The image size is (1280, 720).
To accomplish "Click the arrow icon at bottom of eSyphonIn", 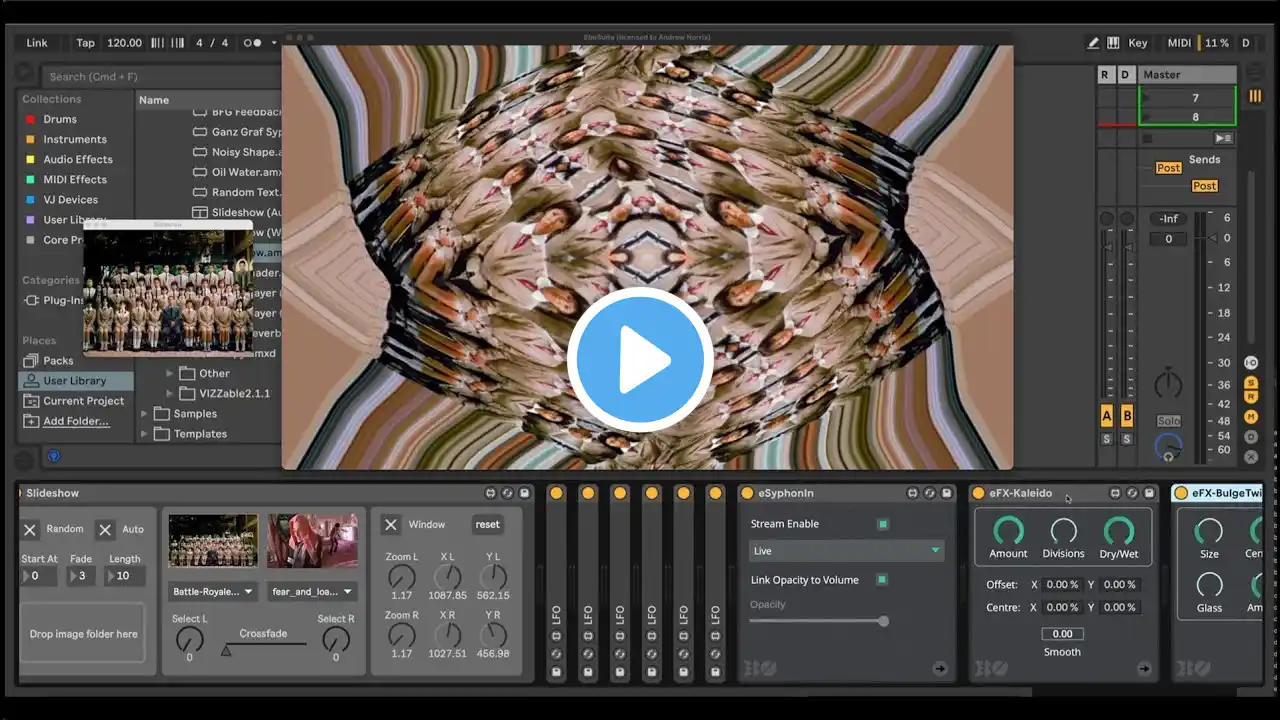I will coord(940,669).
